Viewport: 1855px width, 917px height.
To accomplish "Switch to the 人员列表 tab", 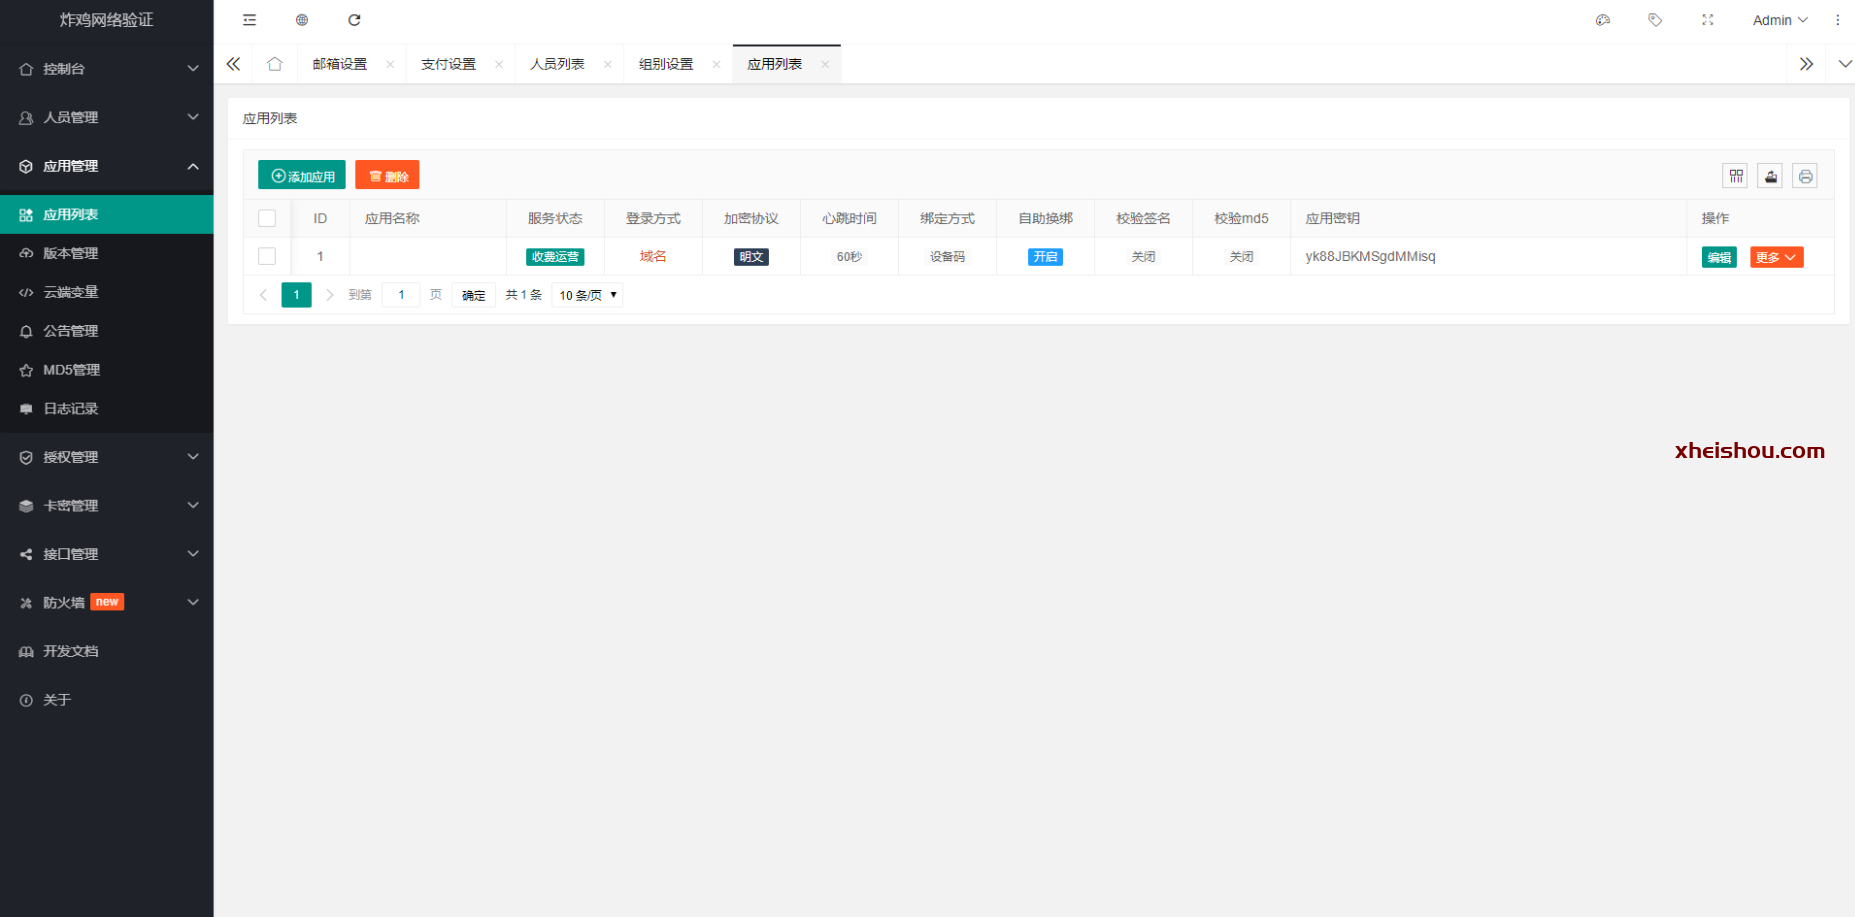I will click(x=557, y=64).
